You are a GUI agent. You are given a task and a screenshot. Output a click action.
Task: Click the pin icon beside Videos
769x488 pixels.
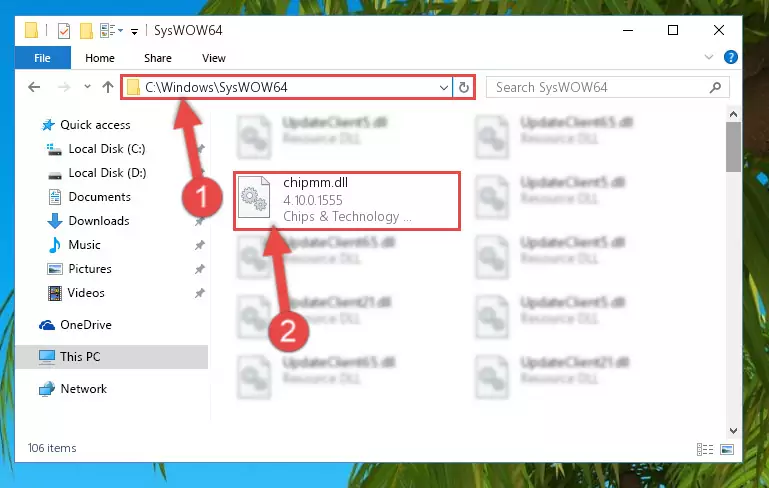200,293
